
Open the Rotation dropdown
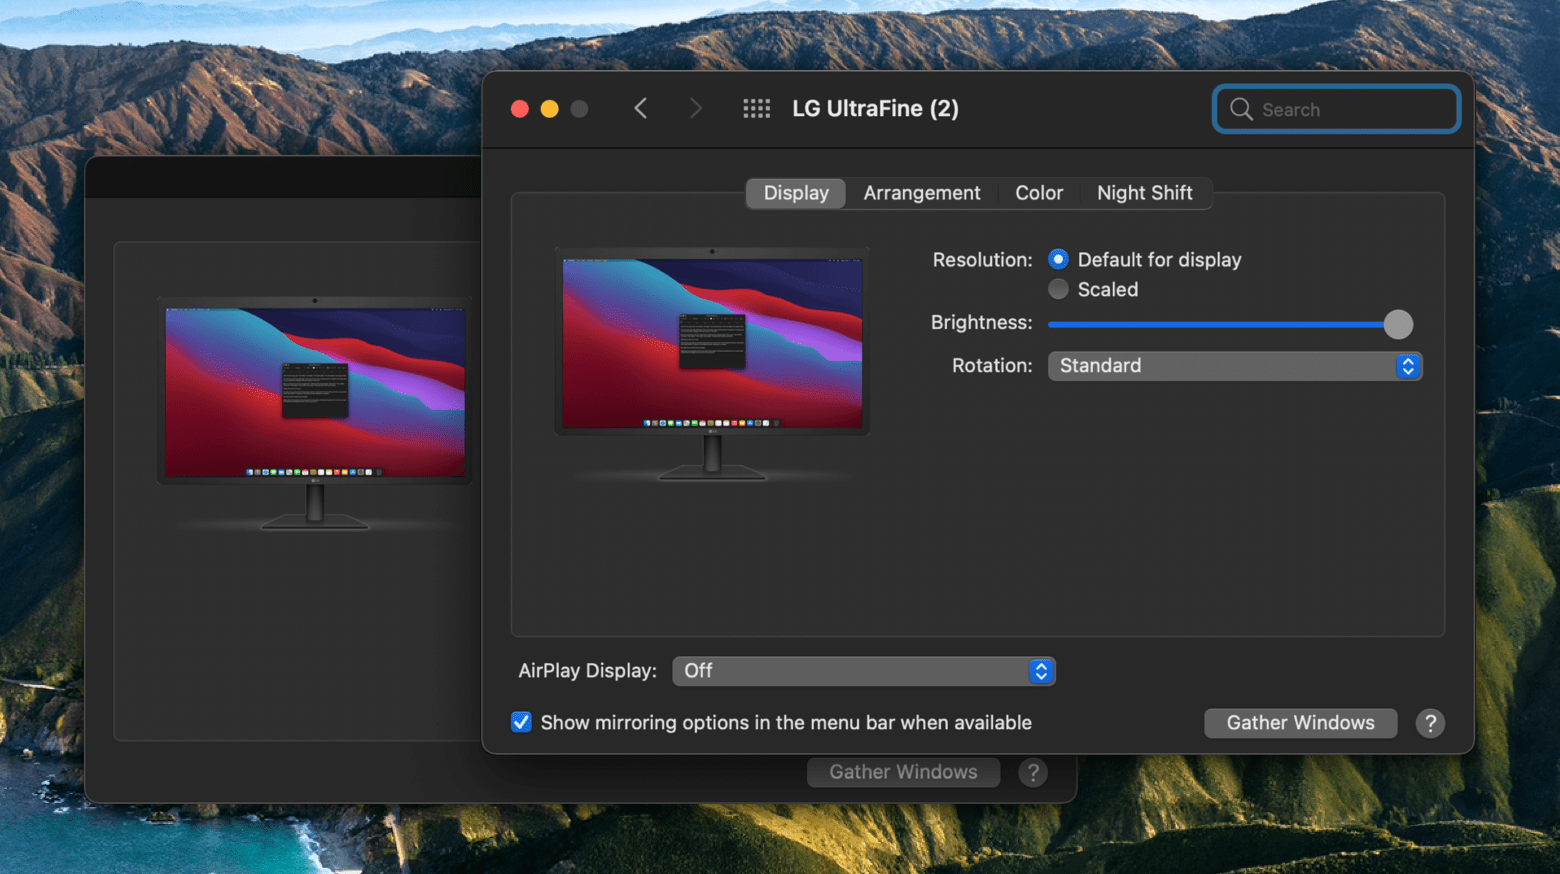tap(1234, 366)
